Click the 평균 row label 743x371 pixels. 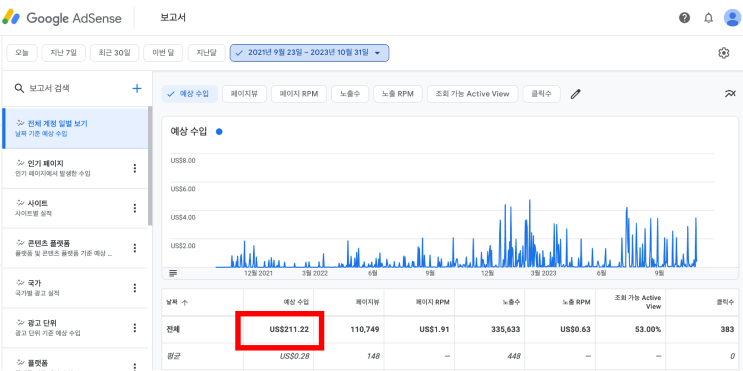[172, 356]
